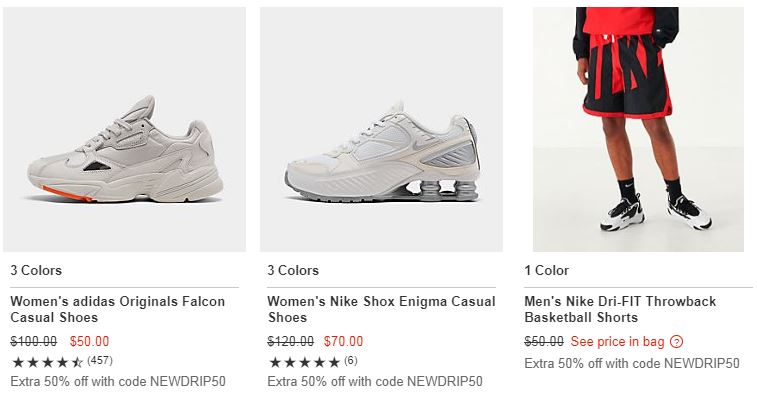Click the help icon beside See price in bag
The width and height of the screenshot is (757, 394).
676,342
